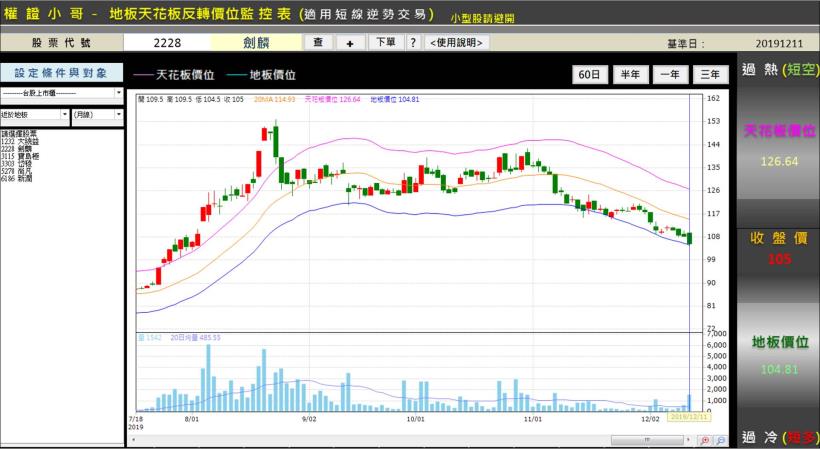
Task: Click the question mark help button
Action: pyautogui.click(x=413, y=43)
